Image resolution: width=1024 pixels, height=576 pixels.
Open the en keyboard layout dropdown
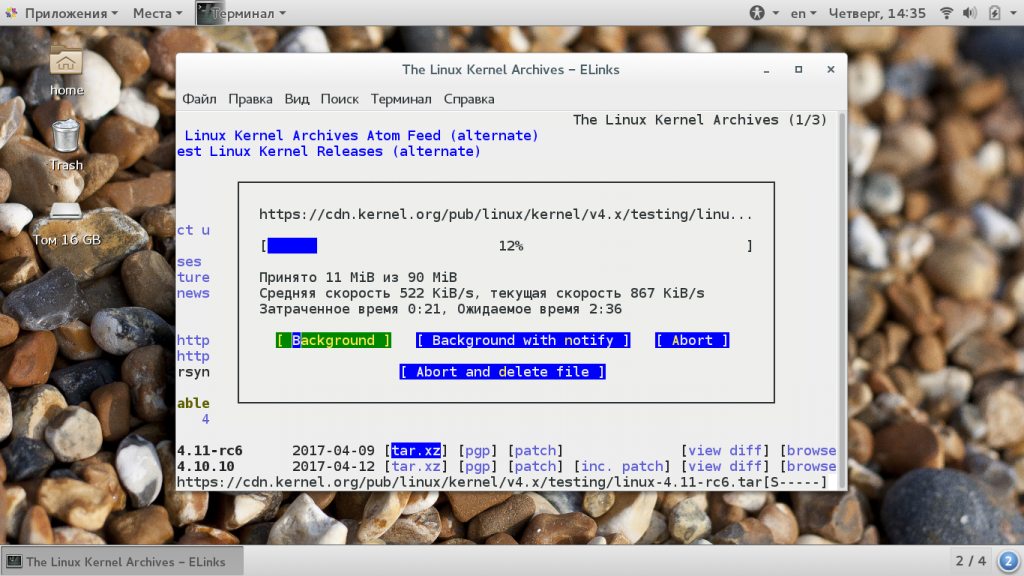[x=803, y=13]
